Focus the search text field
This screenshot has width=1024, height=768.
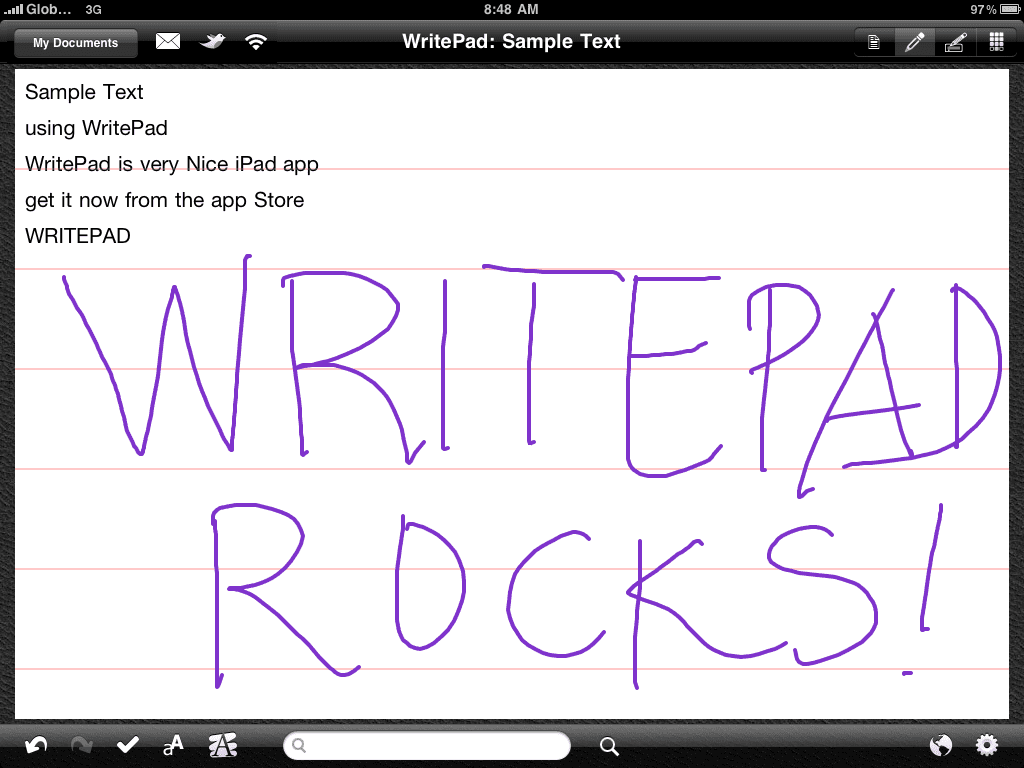(427, 745)
